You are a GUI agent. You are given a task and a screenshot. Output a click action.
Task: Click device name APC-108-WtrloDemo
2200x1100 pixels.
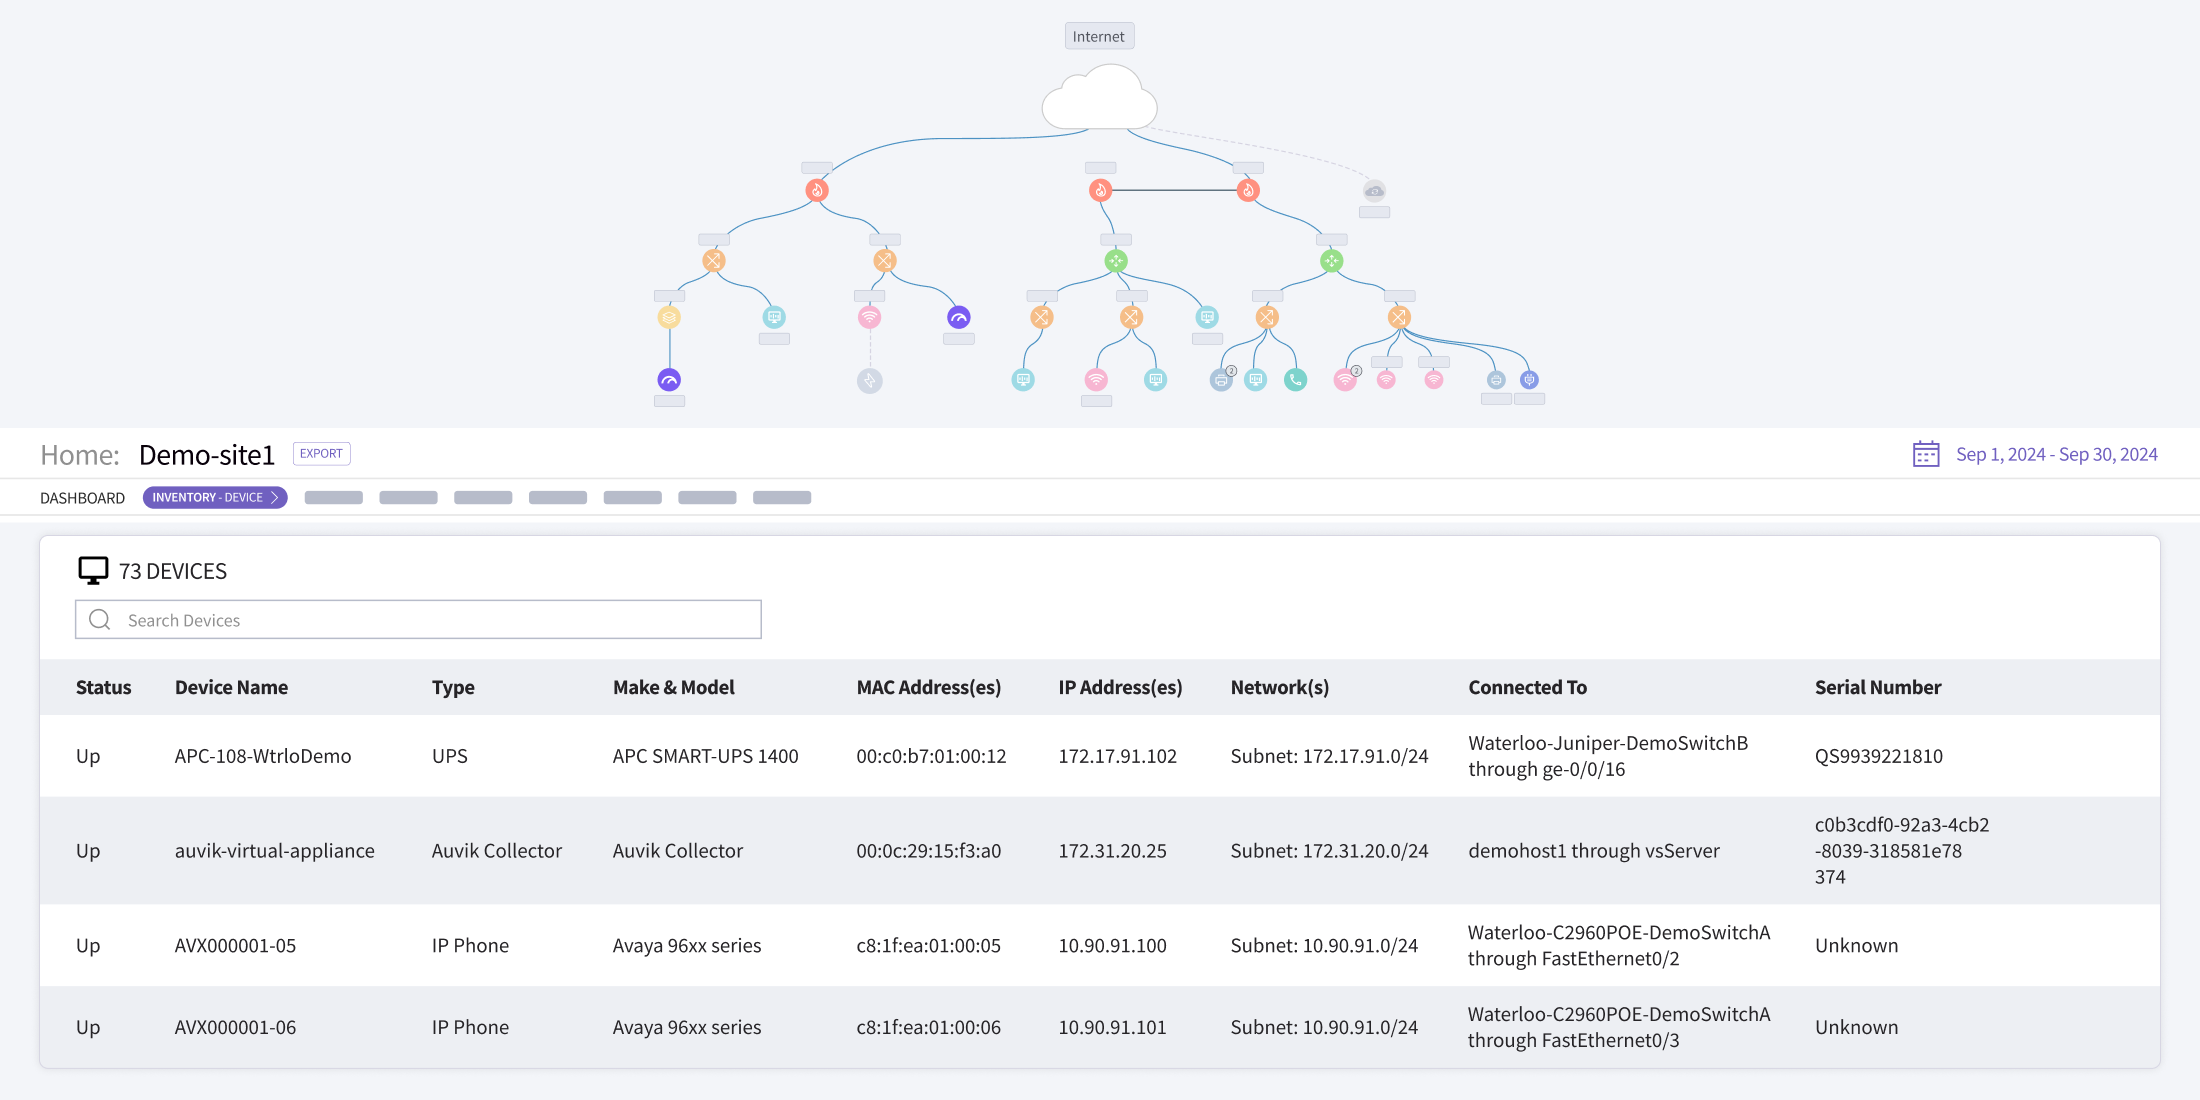click(x=263, y=756)
